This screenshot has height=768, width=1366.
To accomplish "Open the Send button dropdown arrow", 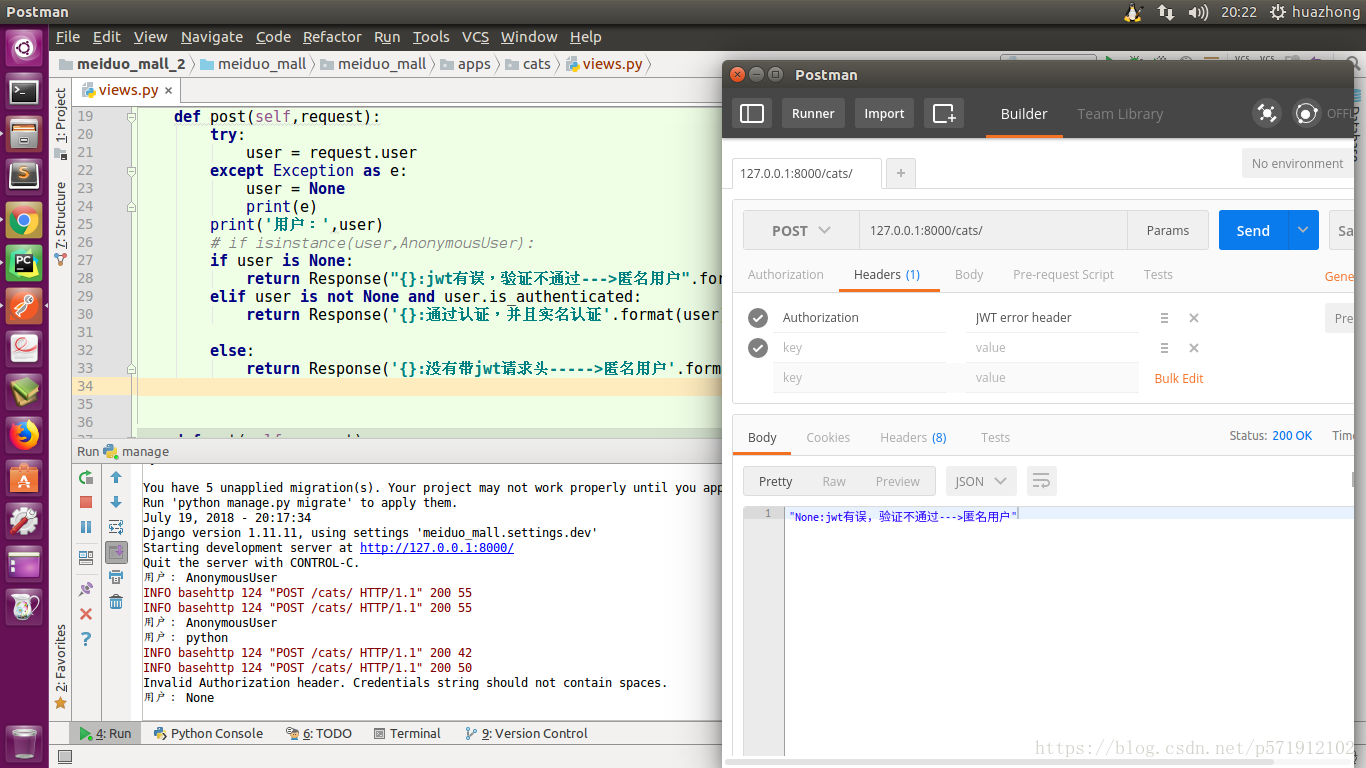I will [x=1303, y=230].
